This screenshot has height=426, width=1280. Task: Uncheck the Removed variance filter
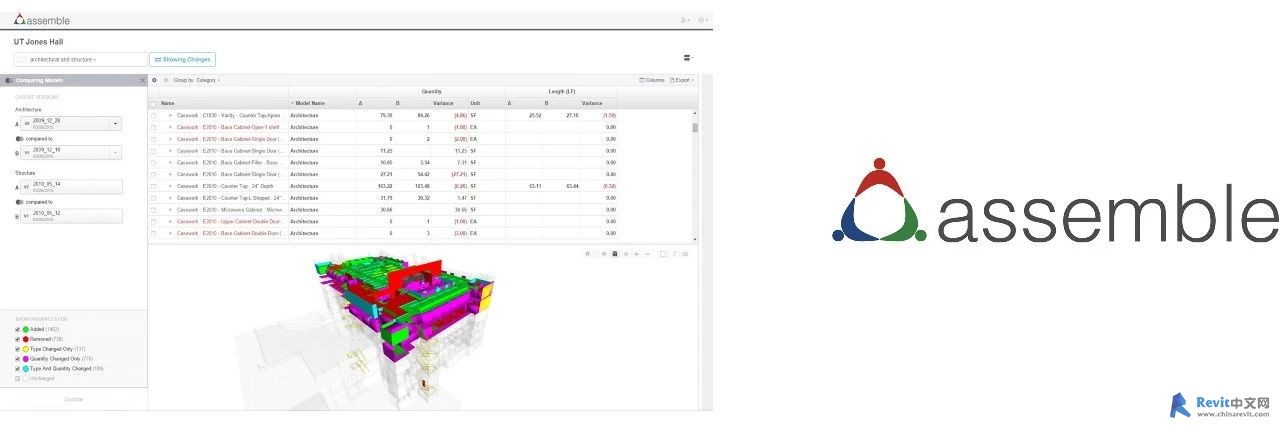coord(17,339)
